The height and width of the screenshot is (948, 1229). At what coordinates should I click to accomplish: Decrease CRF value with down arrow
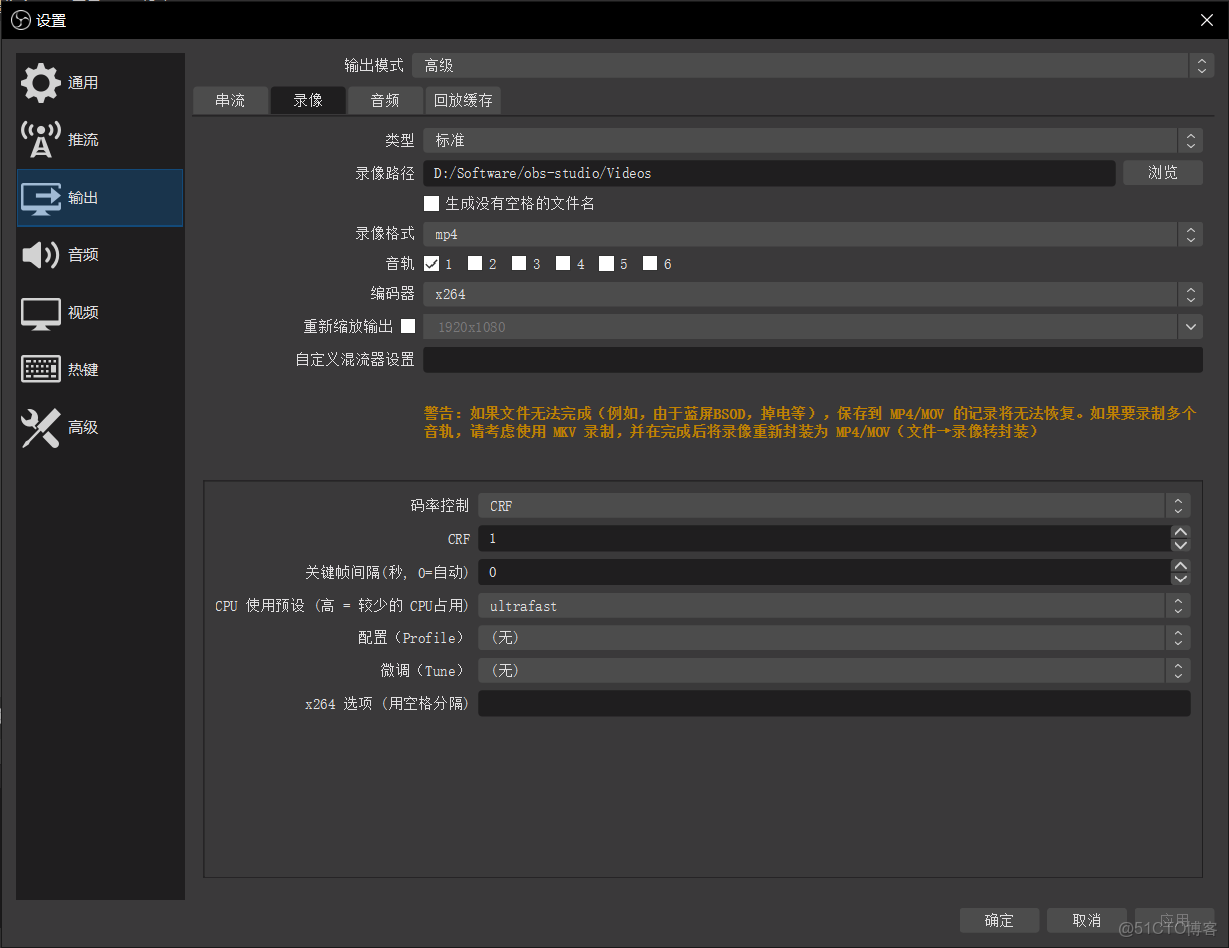click(1181, 545)
